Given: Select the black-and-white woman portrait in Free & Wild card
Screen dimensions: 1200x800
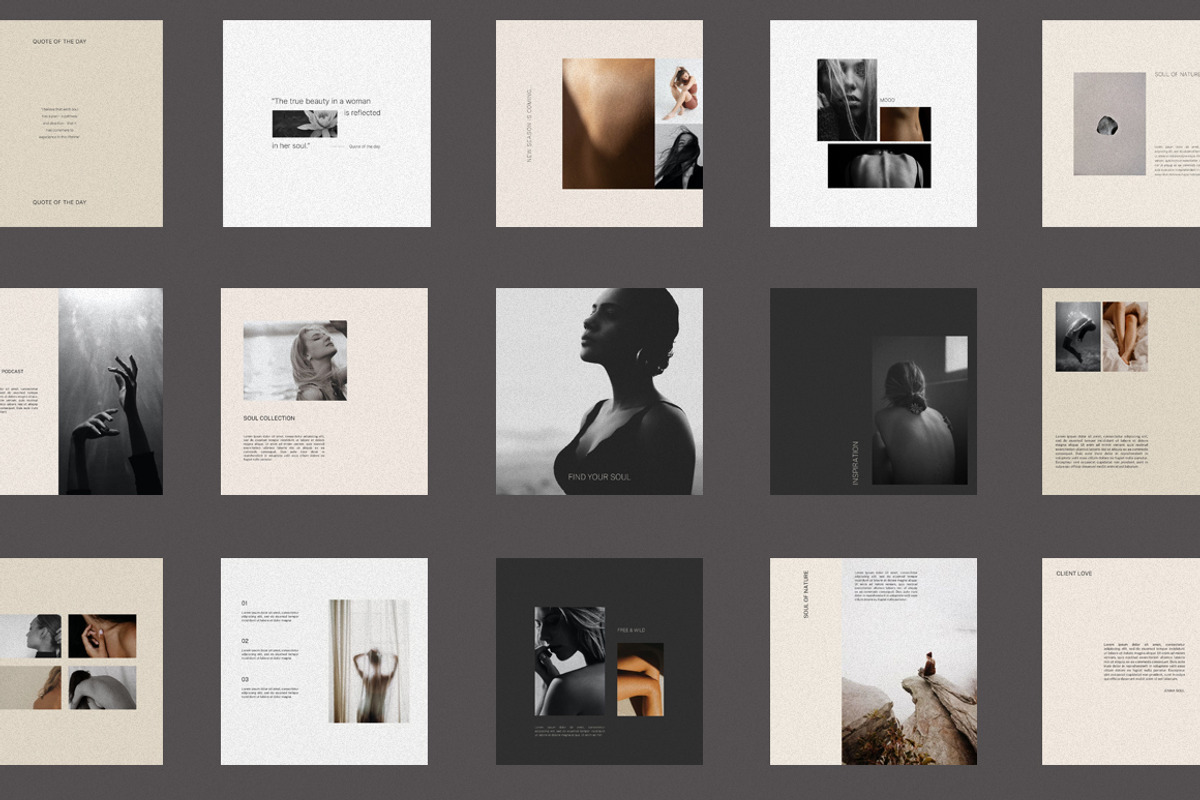Looking at the screenshot, I should point(569,661).
